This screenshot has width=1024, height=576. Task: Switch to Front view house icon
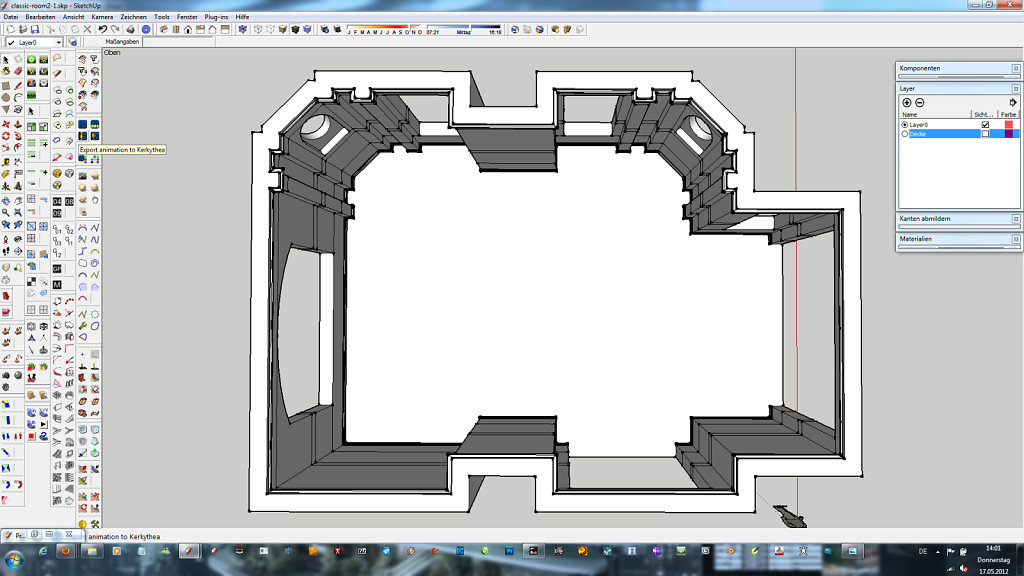(x=188, y=29)
